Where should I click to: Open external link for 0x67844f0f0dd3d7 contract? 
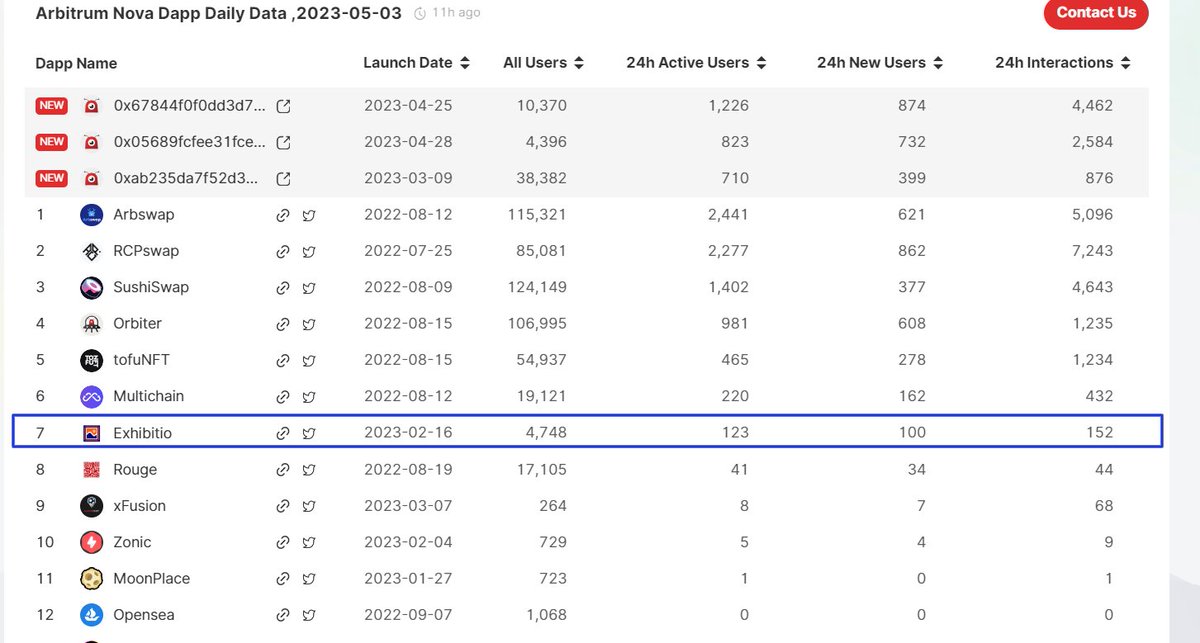[x=283, y=106]
